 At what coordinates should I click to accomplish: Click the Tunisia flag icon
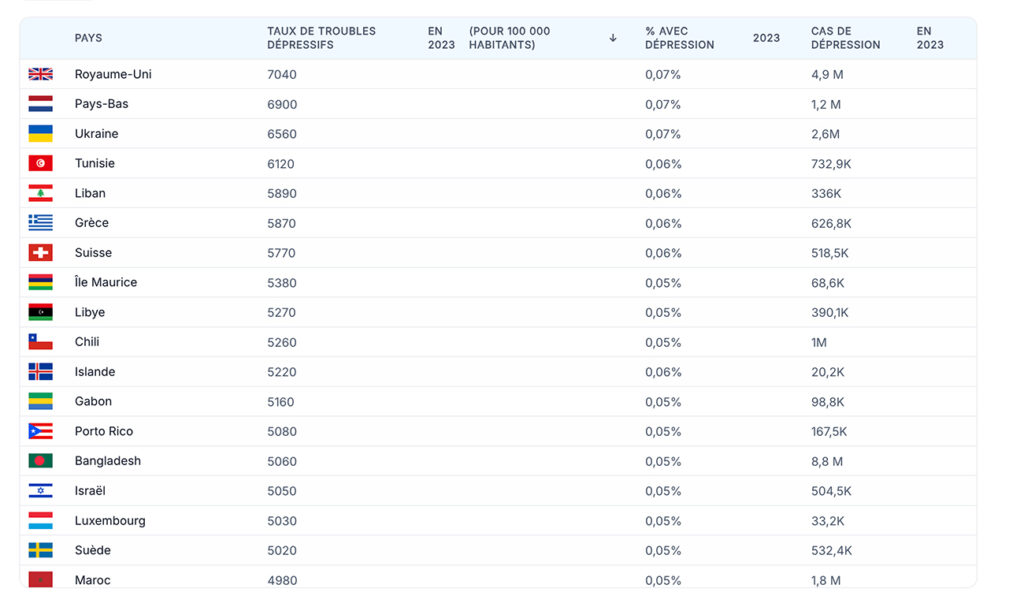tap(40, 163)
